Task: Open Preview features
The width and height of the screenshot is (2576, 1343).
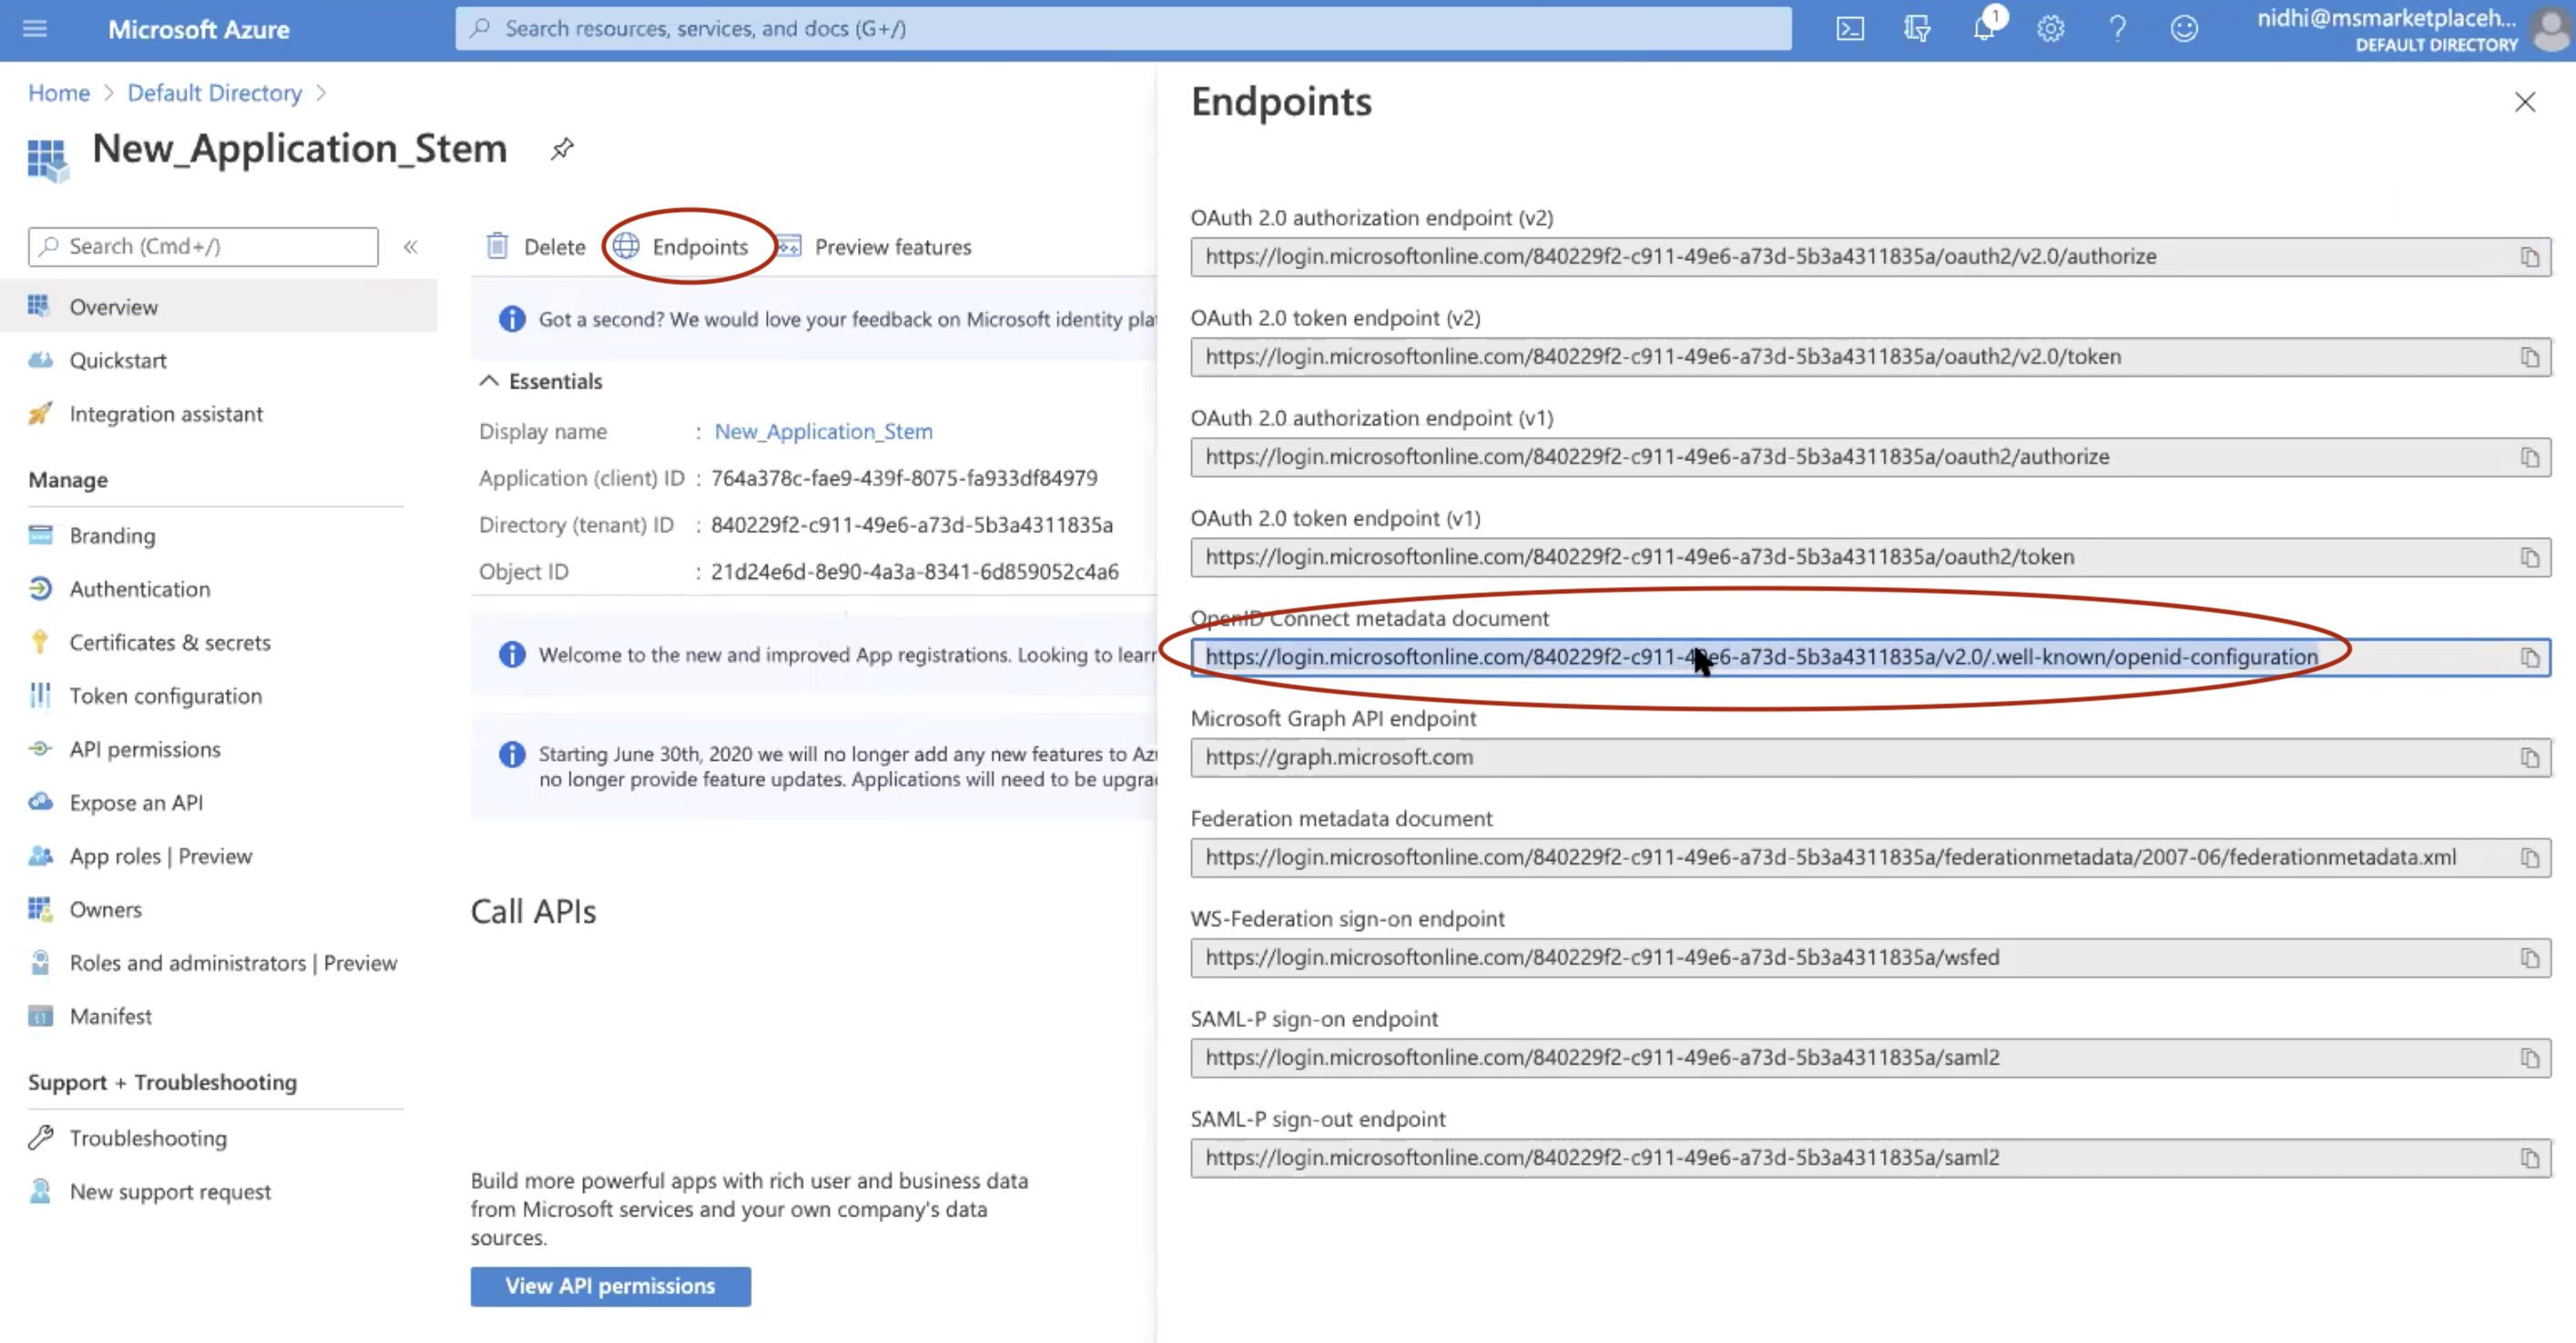Action: point(874,246)
